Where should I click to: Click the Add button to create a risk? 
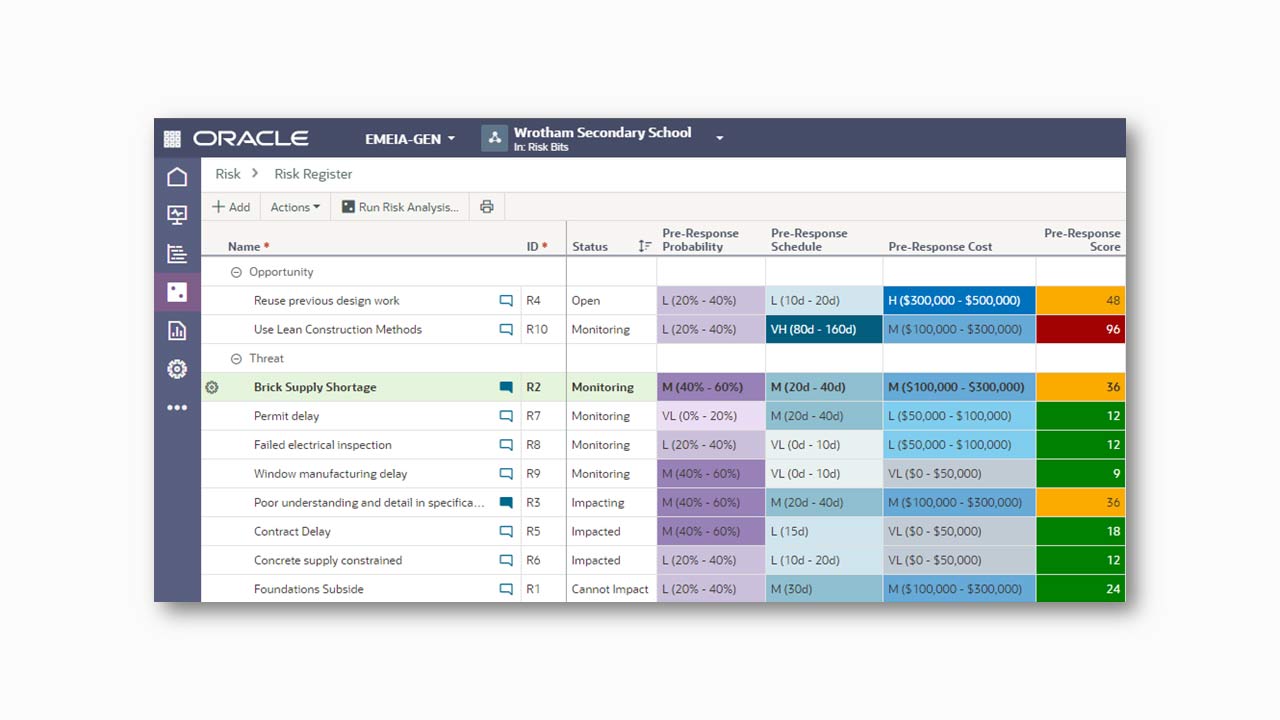(x=231, y=206)
